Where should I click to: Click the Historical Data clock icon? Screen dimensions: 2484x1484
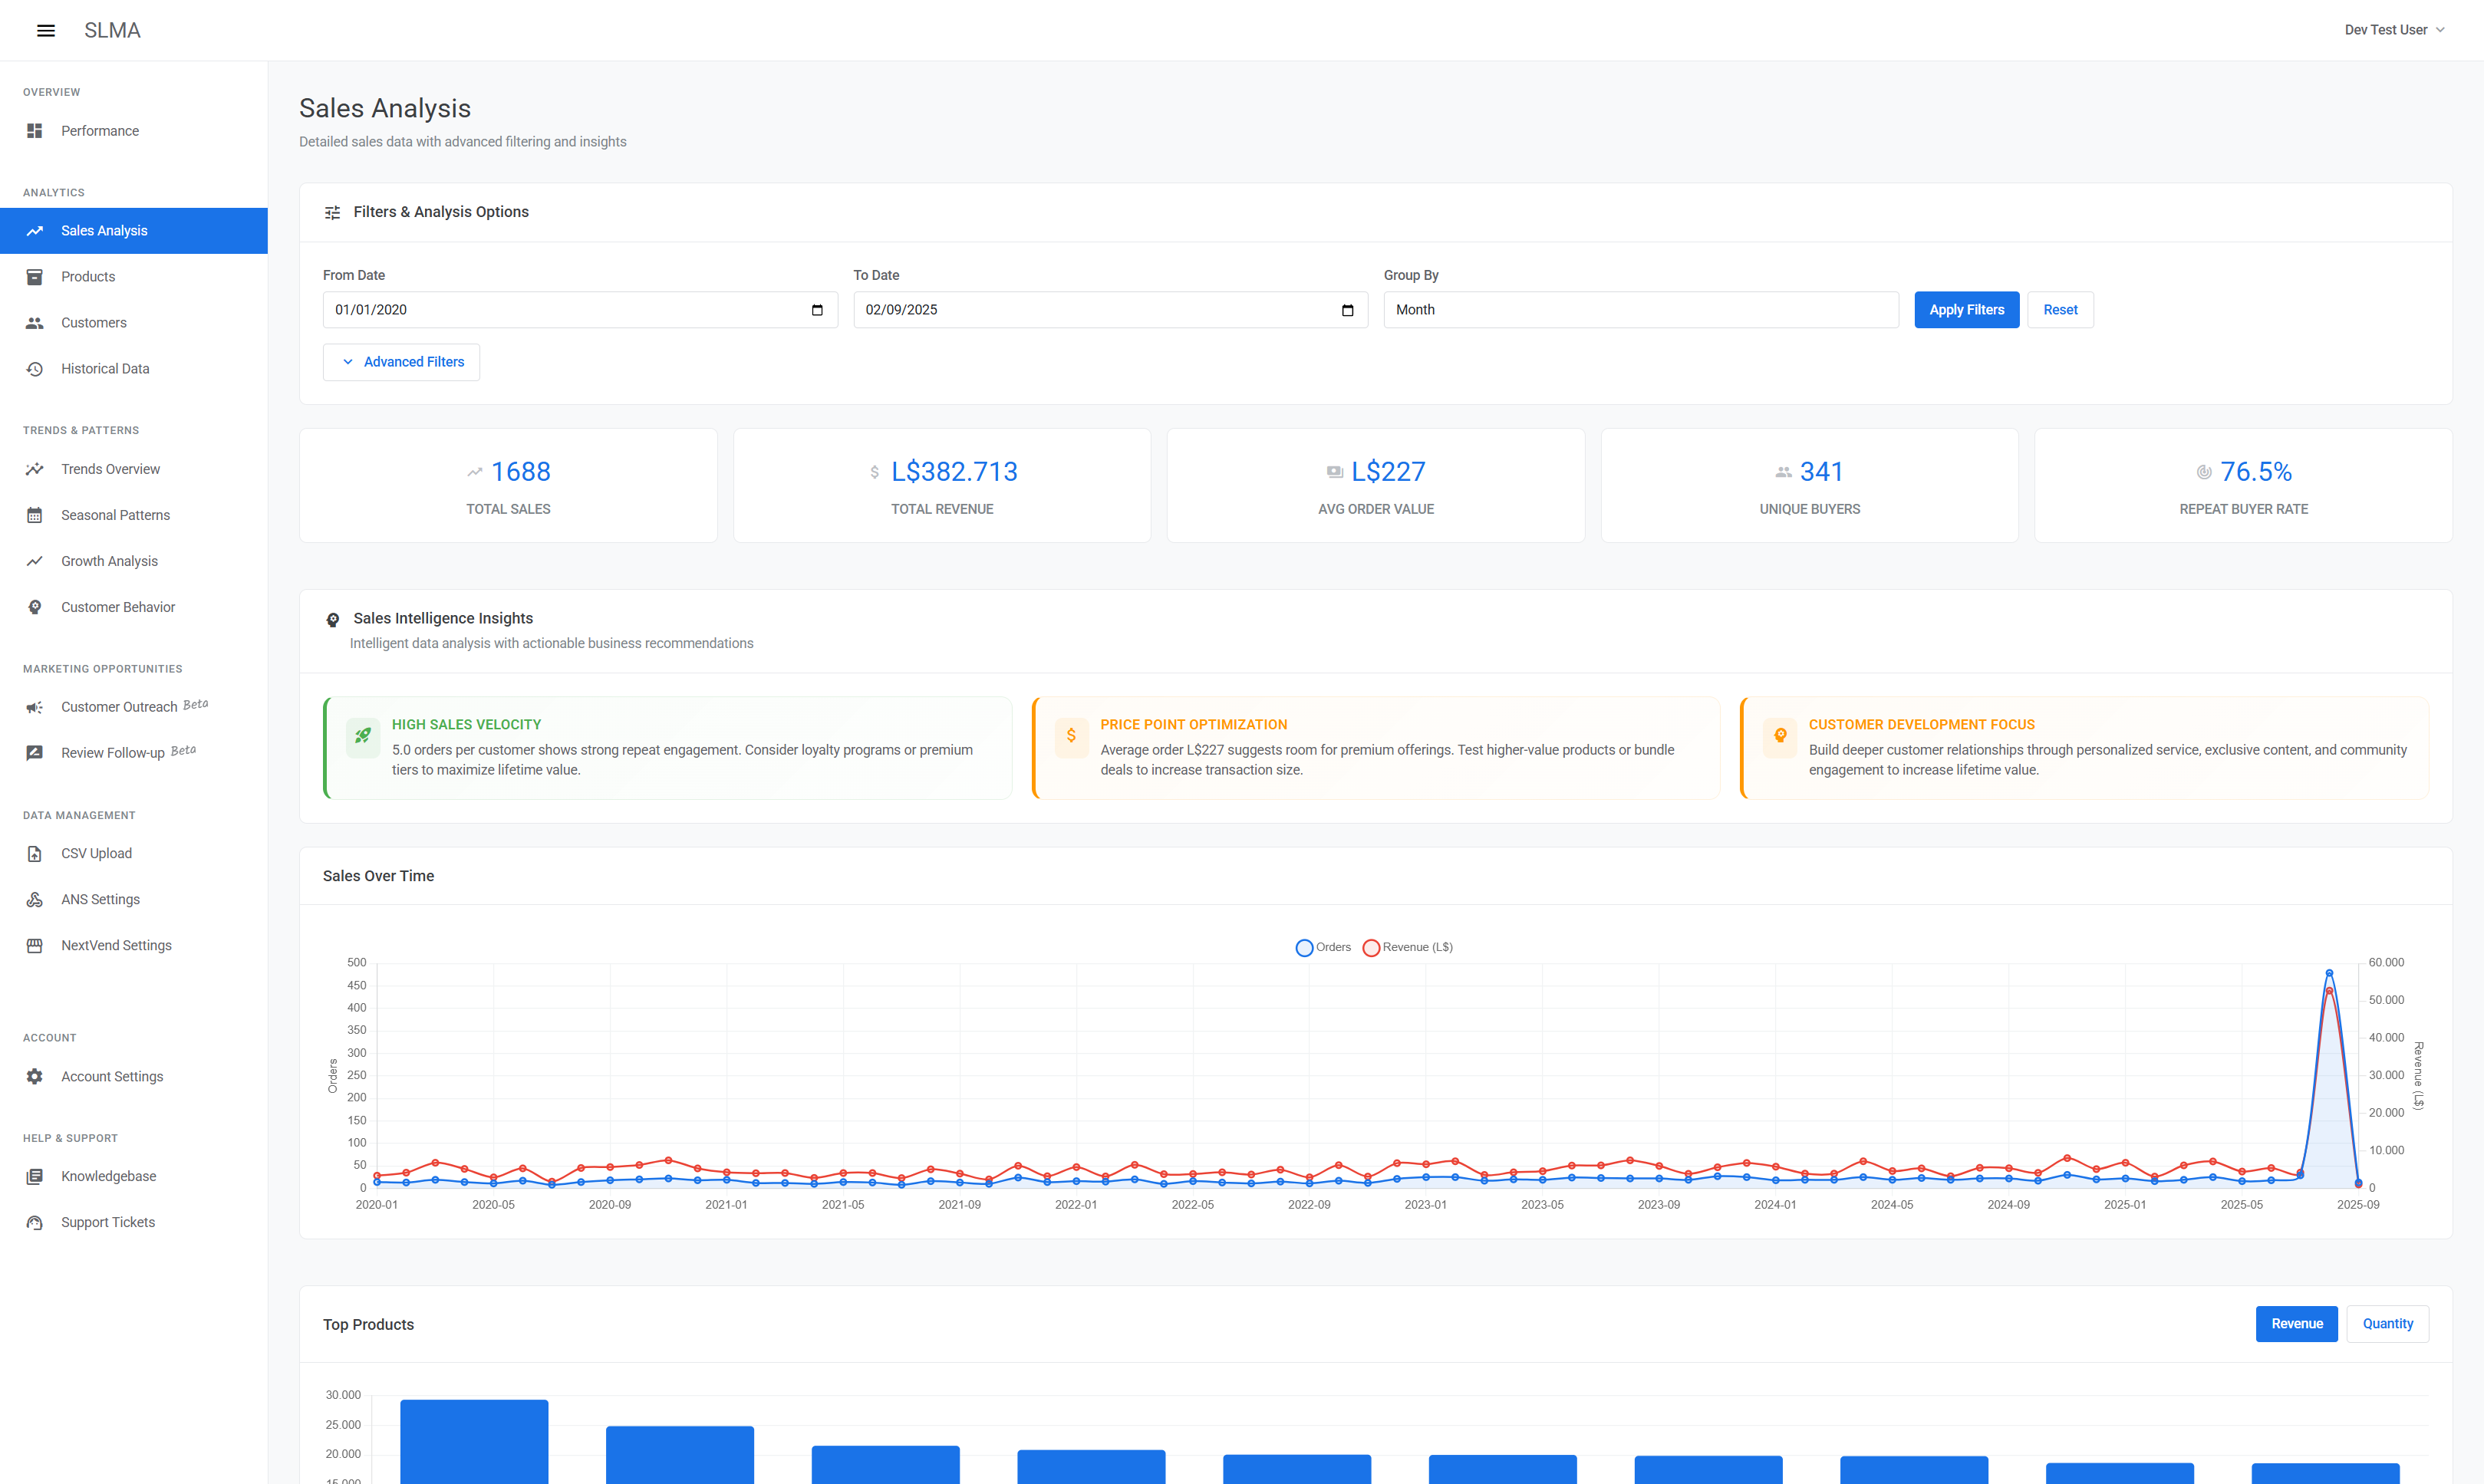pyautogui.click(x=34, y=369)
